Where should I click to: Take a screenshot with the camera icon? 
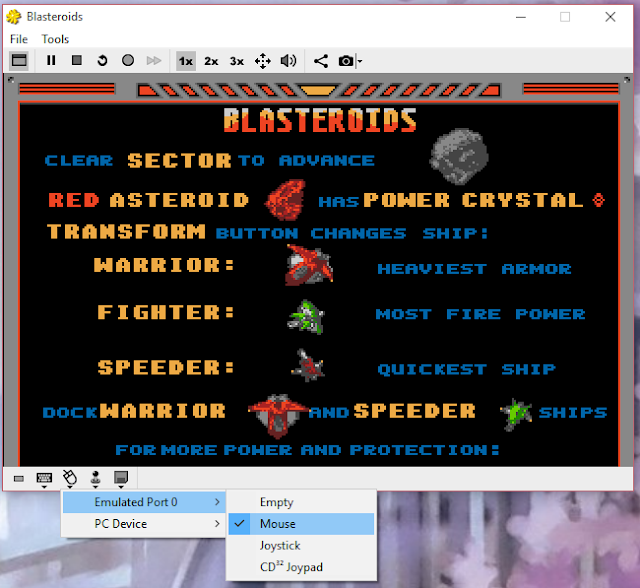pyautogui.click(x=346, y=61)
